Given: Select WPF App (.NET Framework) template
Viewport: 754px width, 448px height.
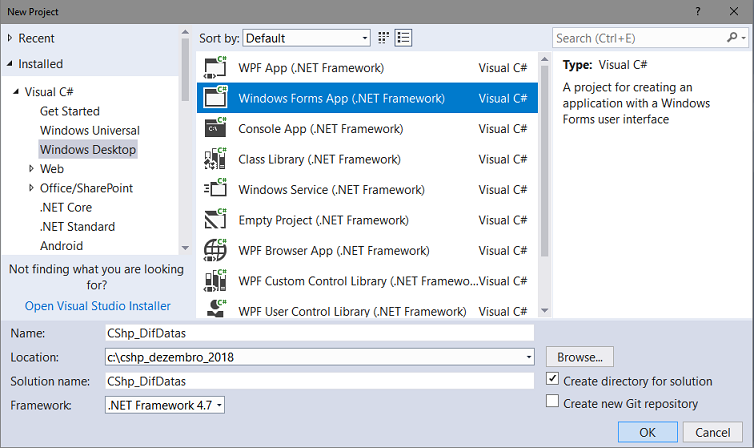Looking at the screenshot, I should coord(367,67).
